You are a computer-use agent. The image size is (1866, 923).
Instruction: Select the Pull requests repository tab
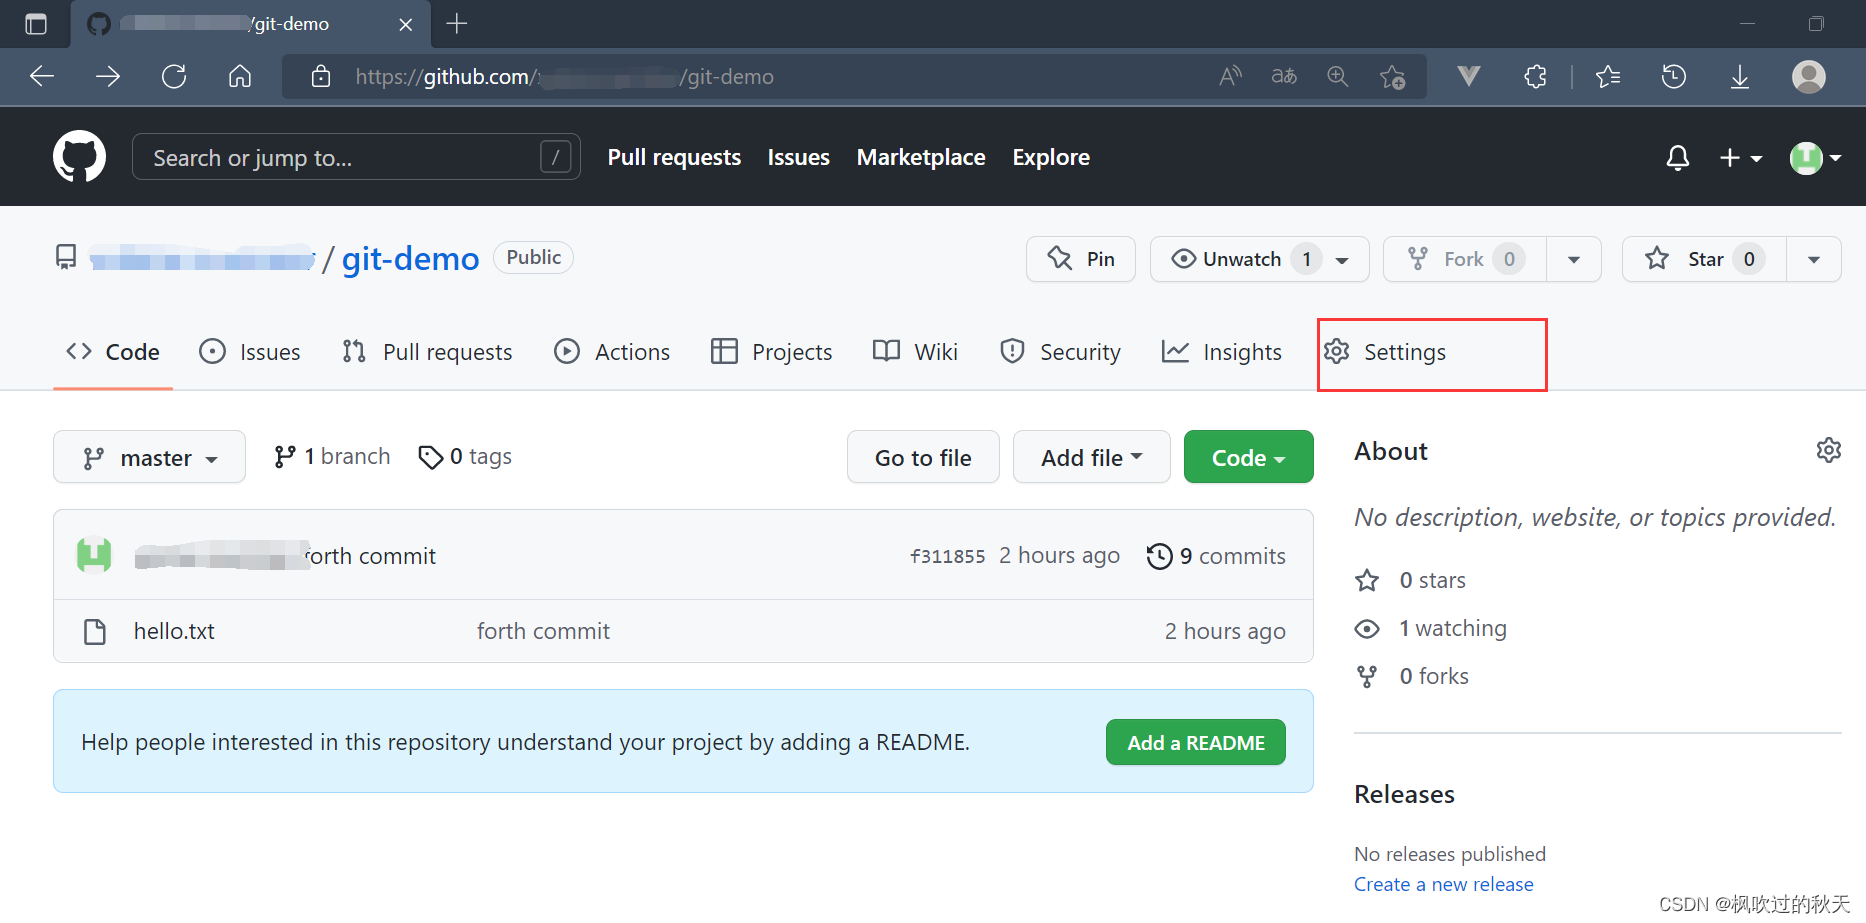[x=427, y=352]
